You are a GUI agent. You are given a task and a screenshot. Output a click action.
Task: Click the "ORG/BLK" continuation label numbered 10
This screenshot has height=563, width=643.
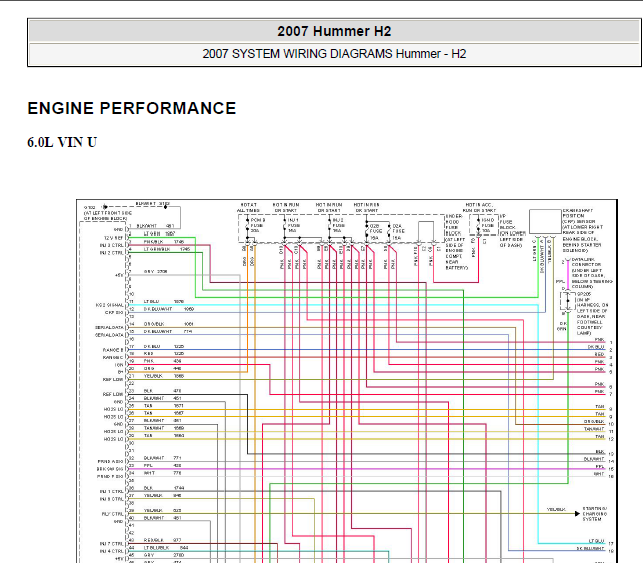[594, 422]
